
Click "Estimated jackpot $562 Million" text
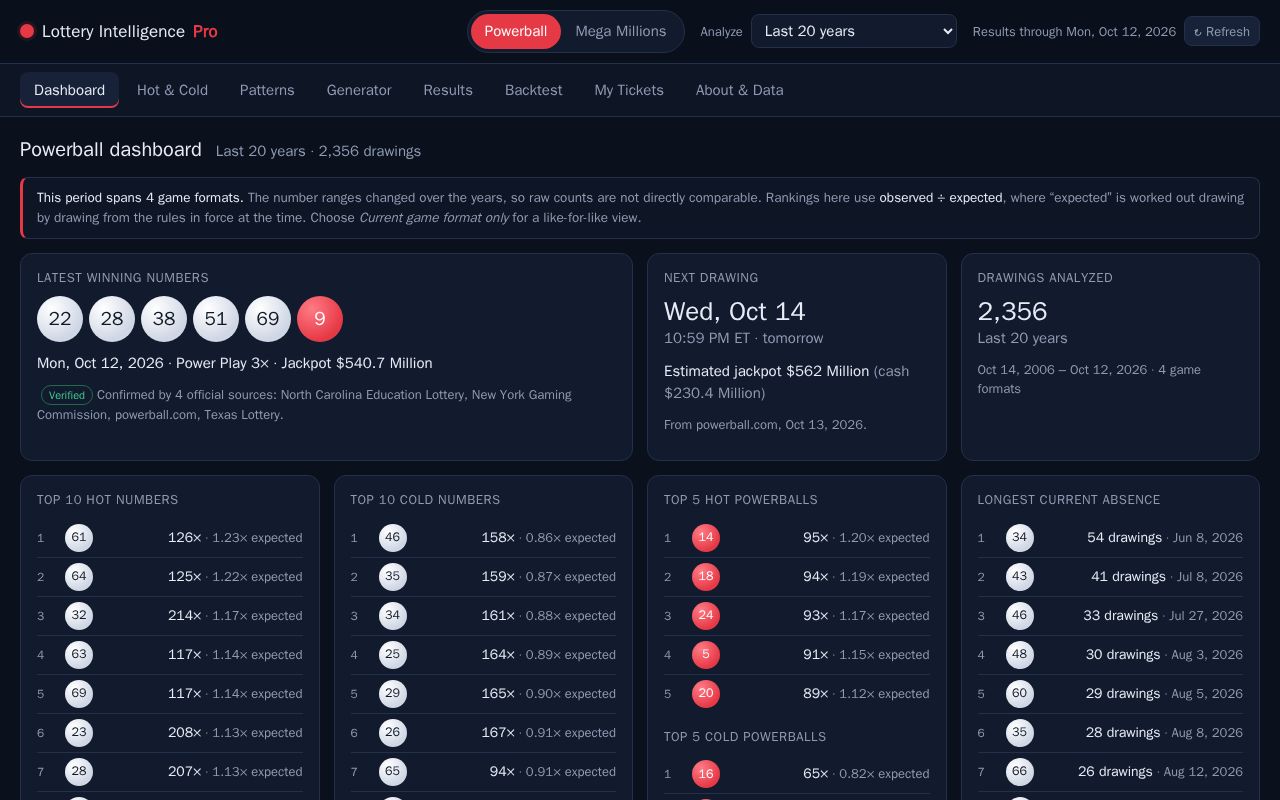coord(767,371)
